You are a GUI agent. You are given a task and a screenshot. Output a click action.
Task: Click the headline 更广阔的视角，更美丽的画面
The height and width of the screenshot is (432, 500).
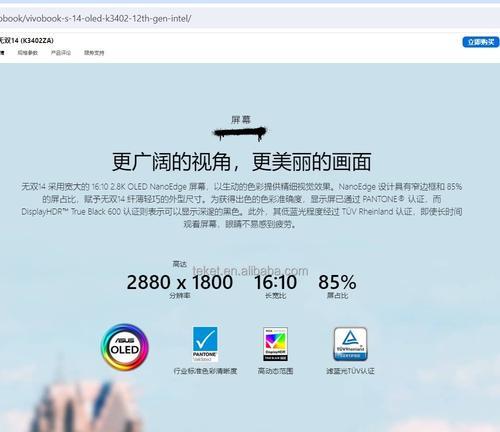pos(241,162)
